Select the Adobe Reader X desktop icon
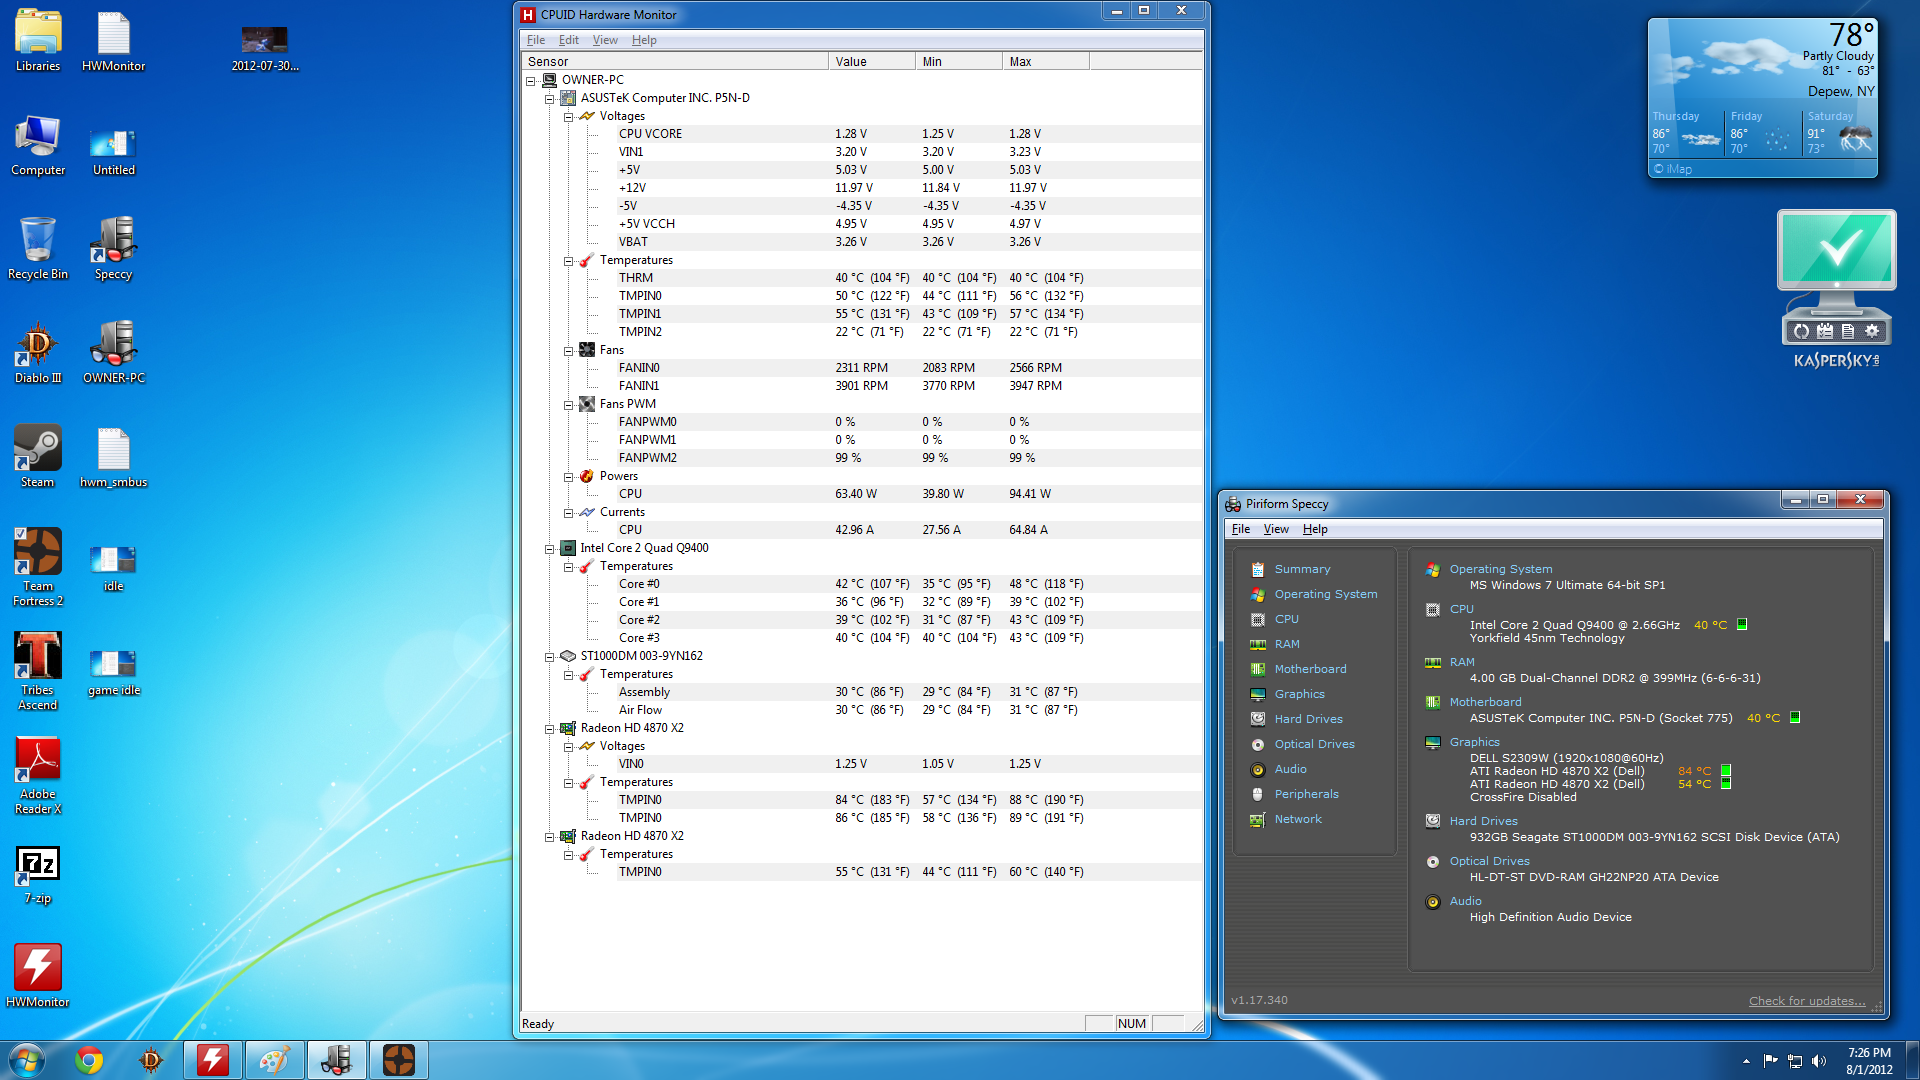 tap(38, 775)
